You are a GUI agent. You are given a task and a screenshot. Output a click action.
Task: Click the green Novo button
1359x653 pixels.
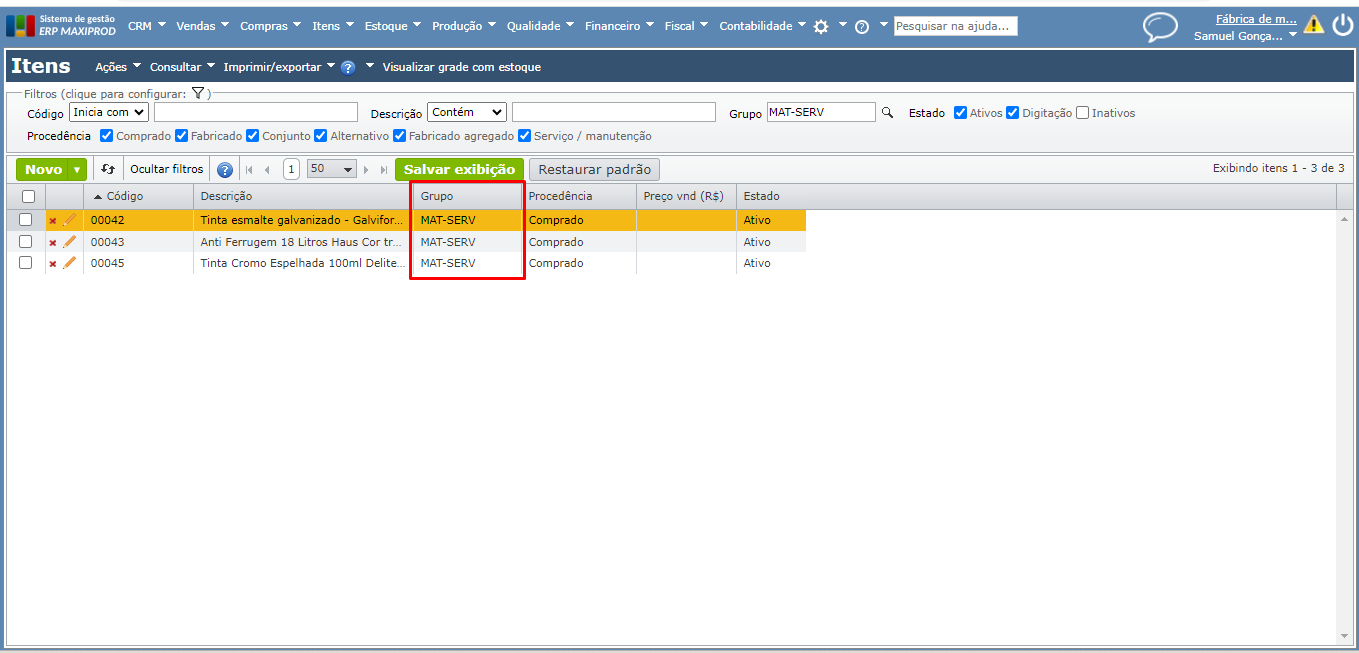(x=43, y=170)
